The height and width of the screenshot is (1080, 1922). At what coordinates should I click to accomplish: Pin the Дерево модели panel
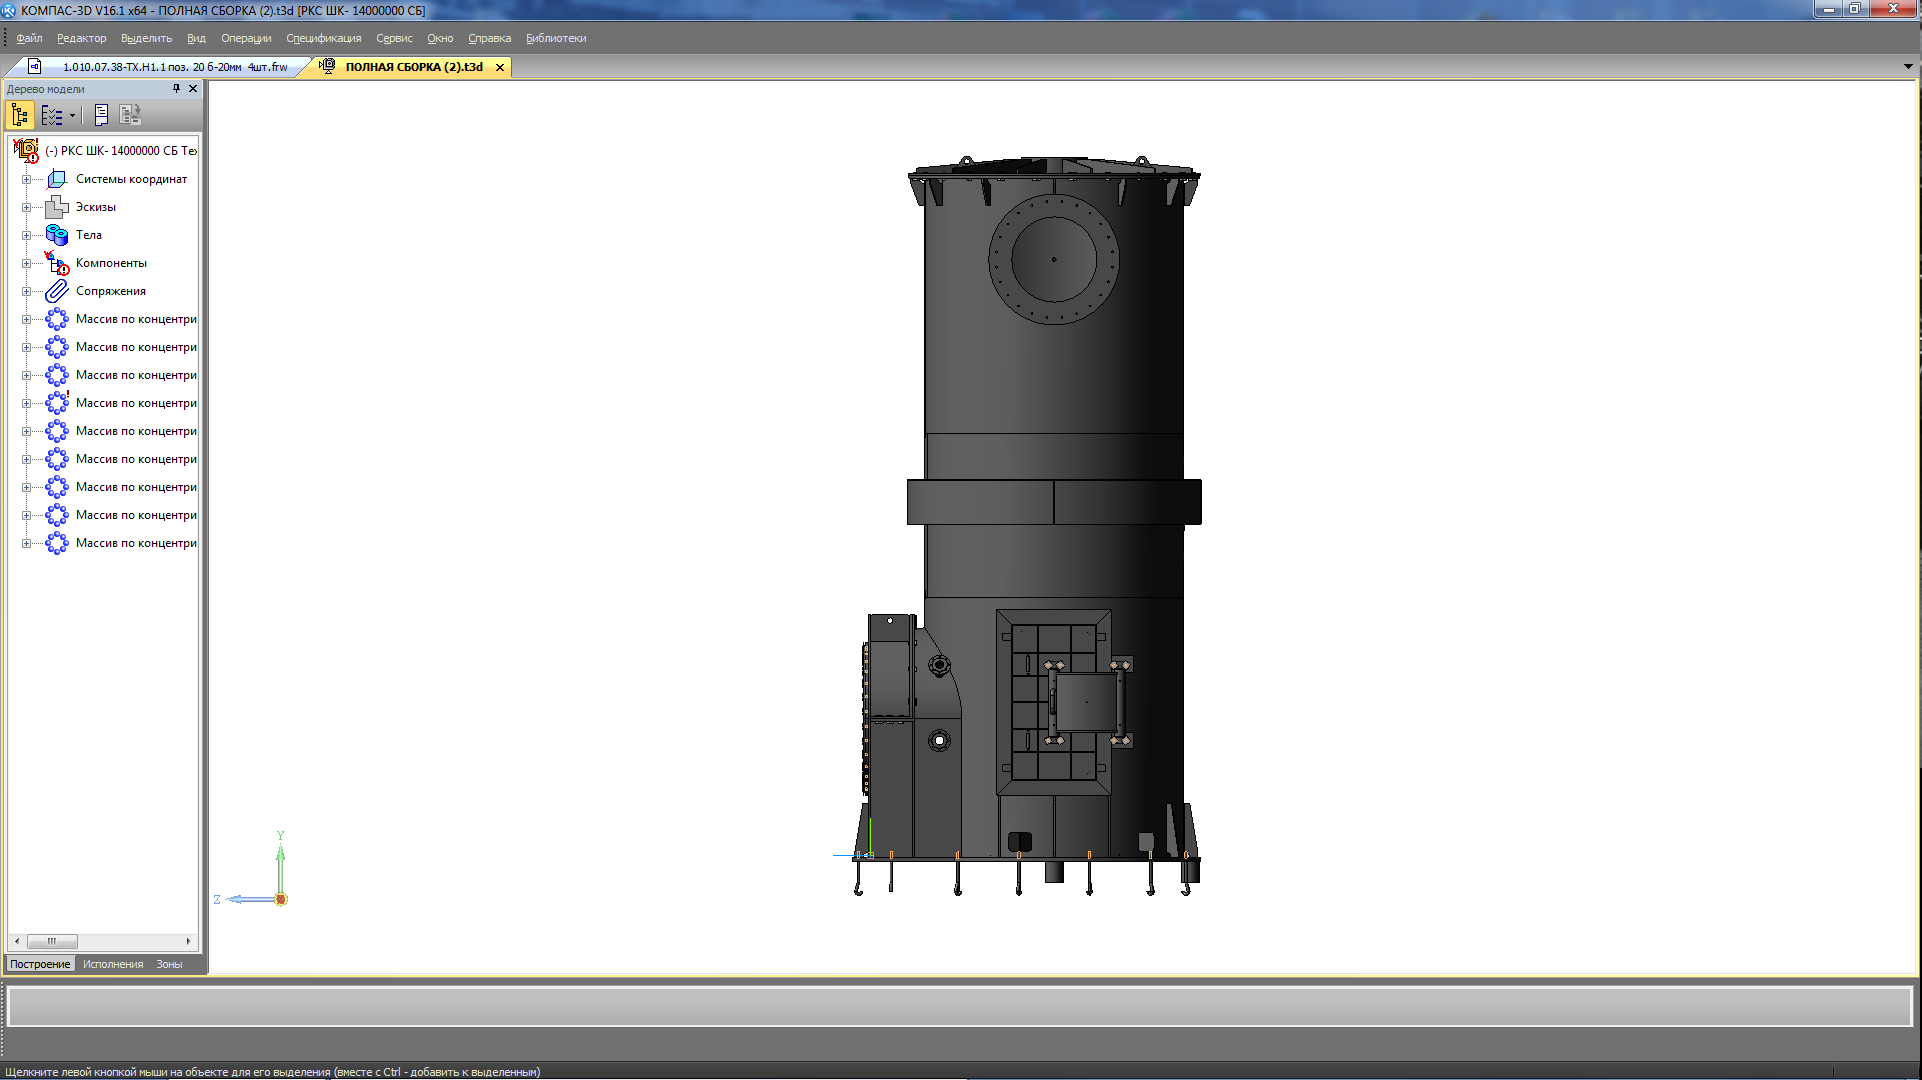(176, 89)
